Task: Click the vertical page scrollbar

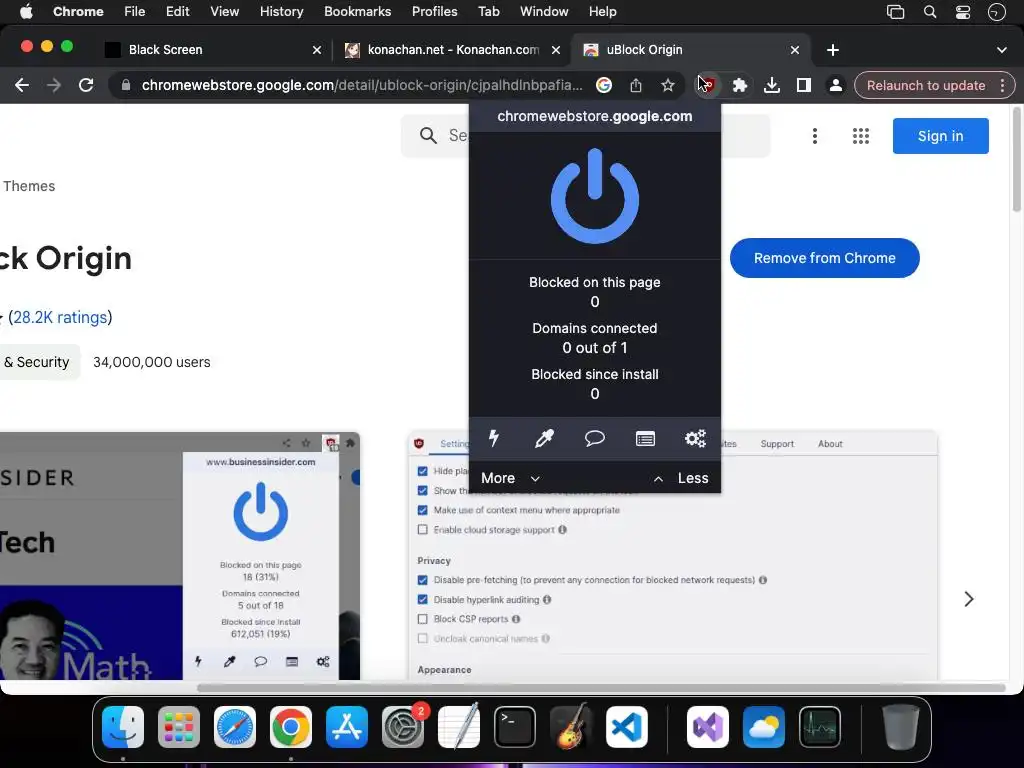Action: point(1017,160)
